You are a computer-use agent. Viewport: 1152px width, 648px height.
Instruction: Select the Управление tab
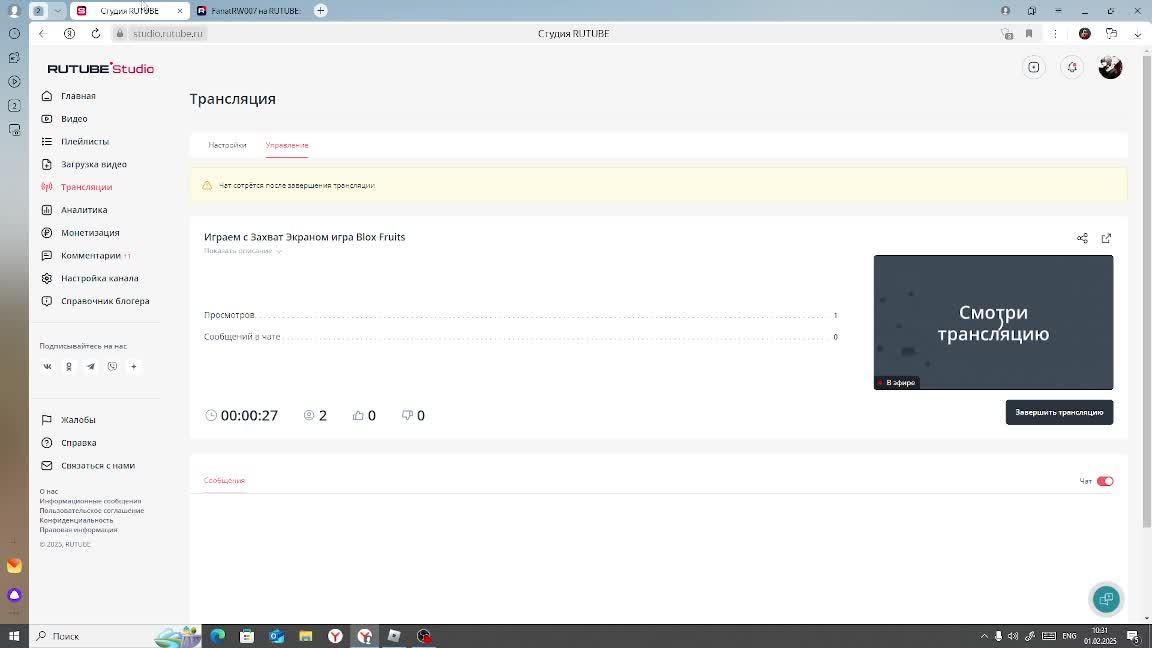pos(287,145)
